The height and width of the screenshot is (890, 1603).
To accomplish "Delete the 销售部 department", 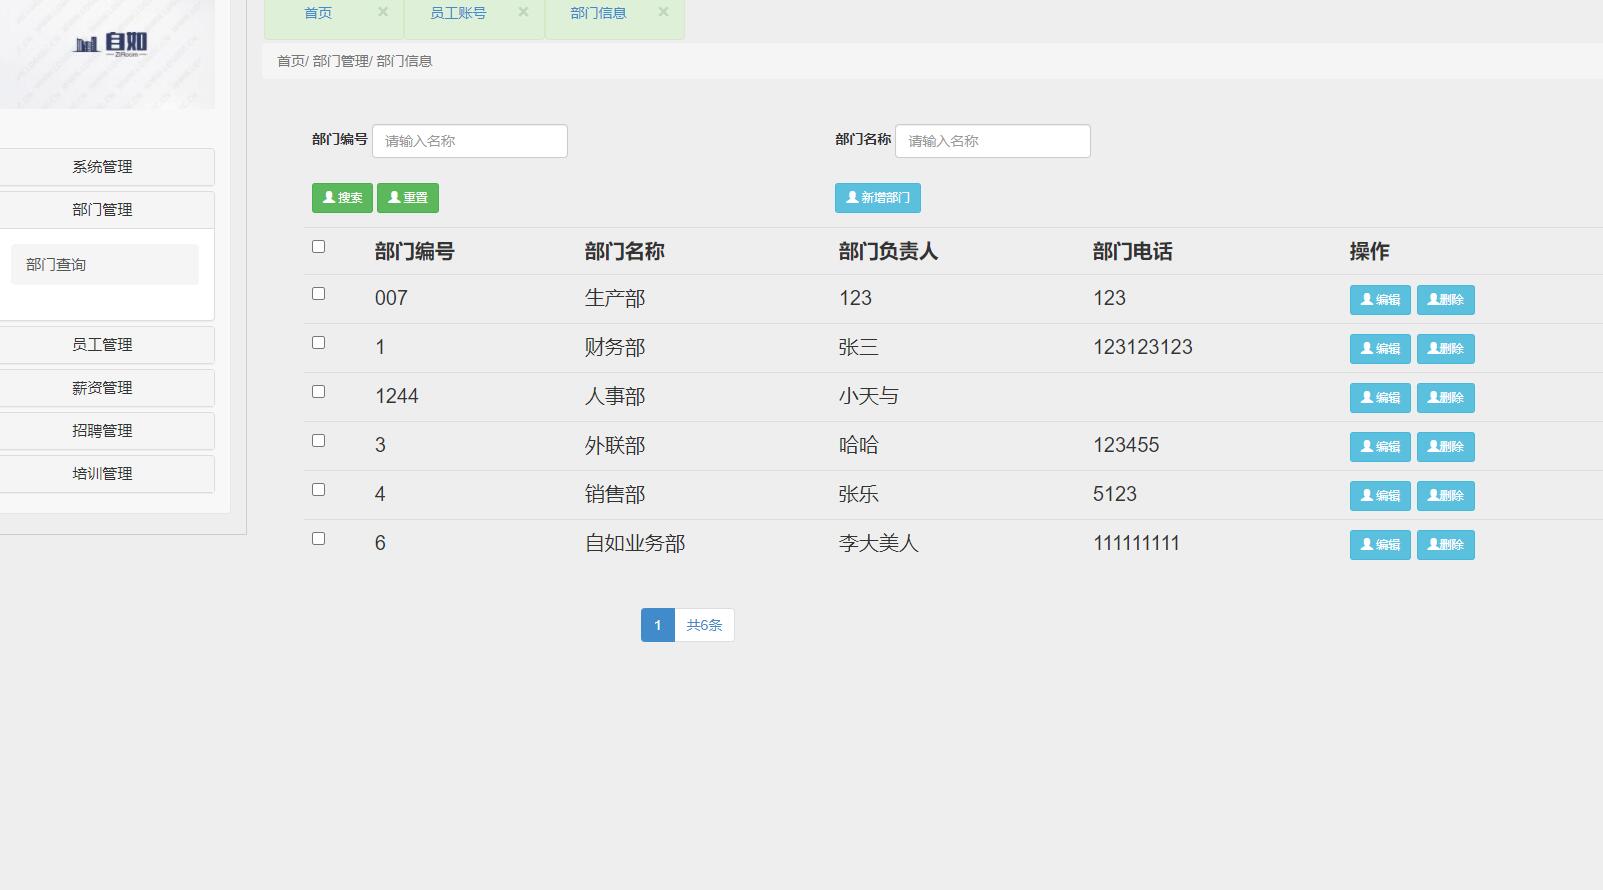I will 1446,496.
